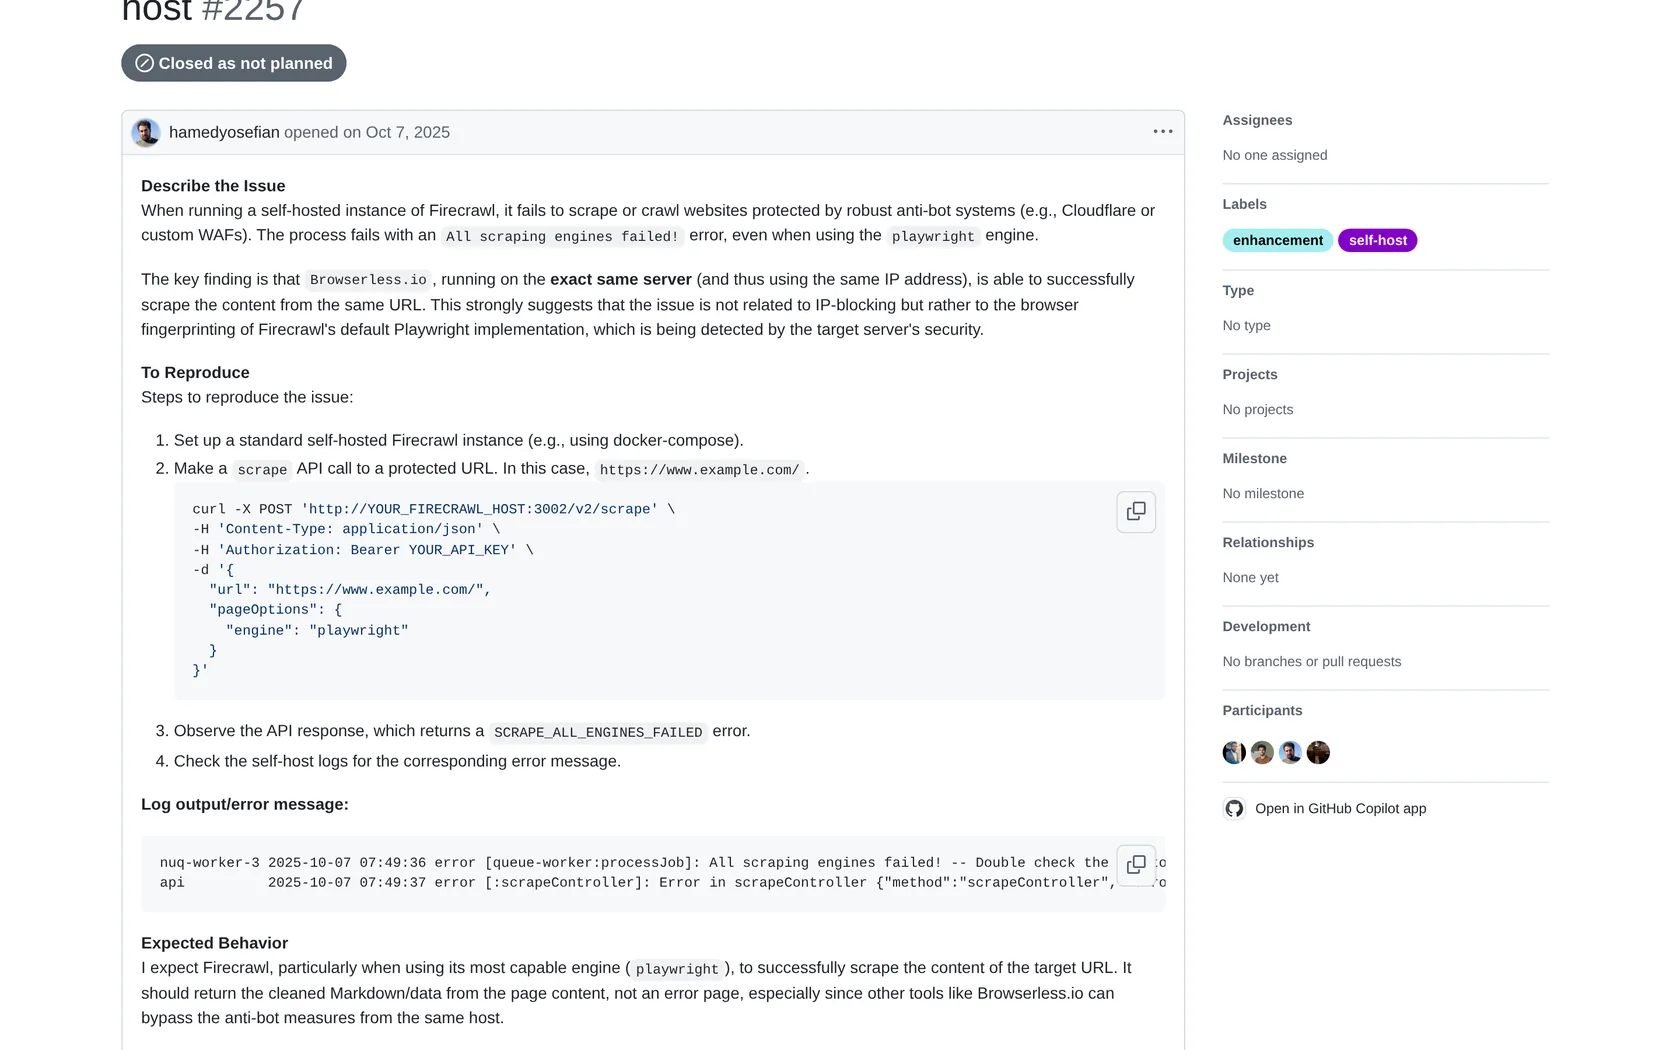Click the SCRAPE_ALL_ENGINES_FAILED inline code

pos(598,732)
